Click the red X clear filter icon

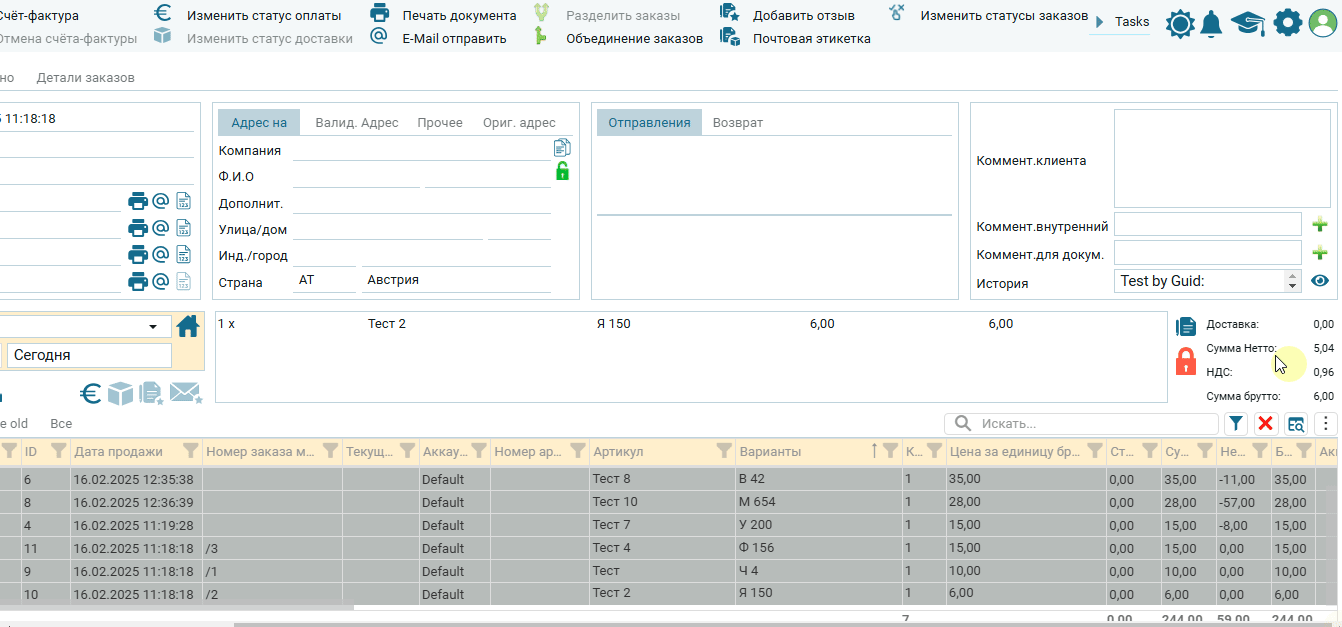[1266, 424]
